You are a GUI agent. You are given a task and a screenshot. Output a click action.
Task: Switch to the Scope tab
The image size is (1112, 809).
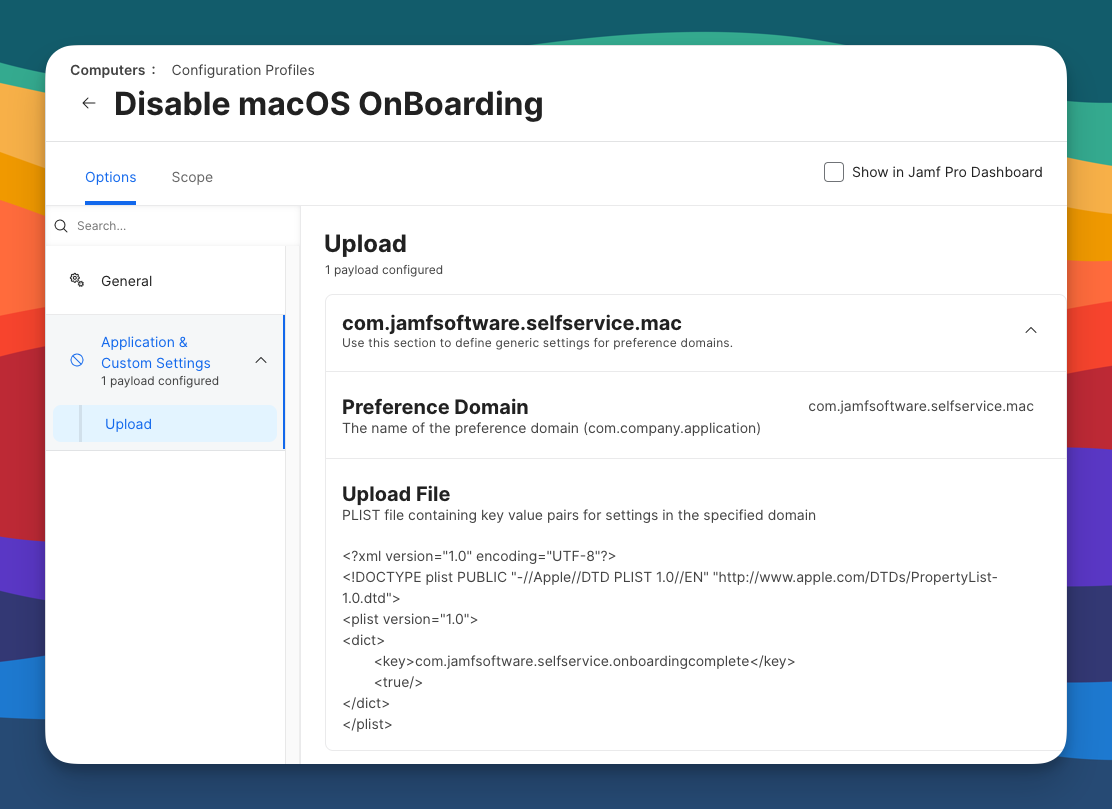(192, 177)
